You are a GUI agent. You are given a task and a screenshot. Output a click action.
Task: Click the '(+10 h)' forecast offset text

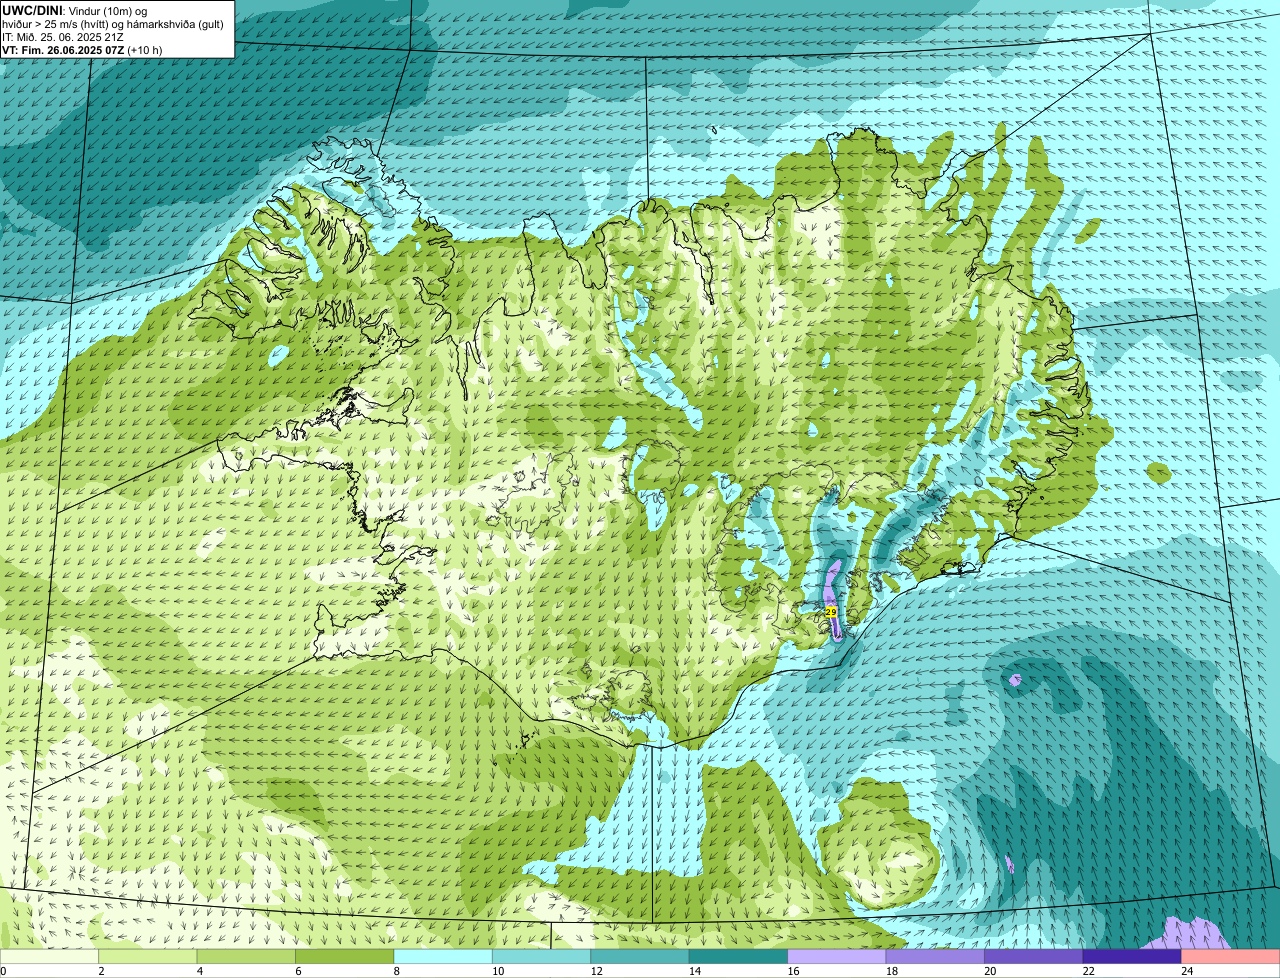click(145, 49)
